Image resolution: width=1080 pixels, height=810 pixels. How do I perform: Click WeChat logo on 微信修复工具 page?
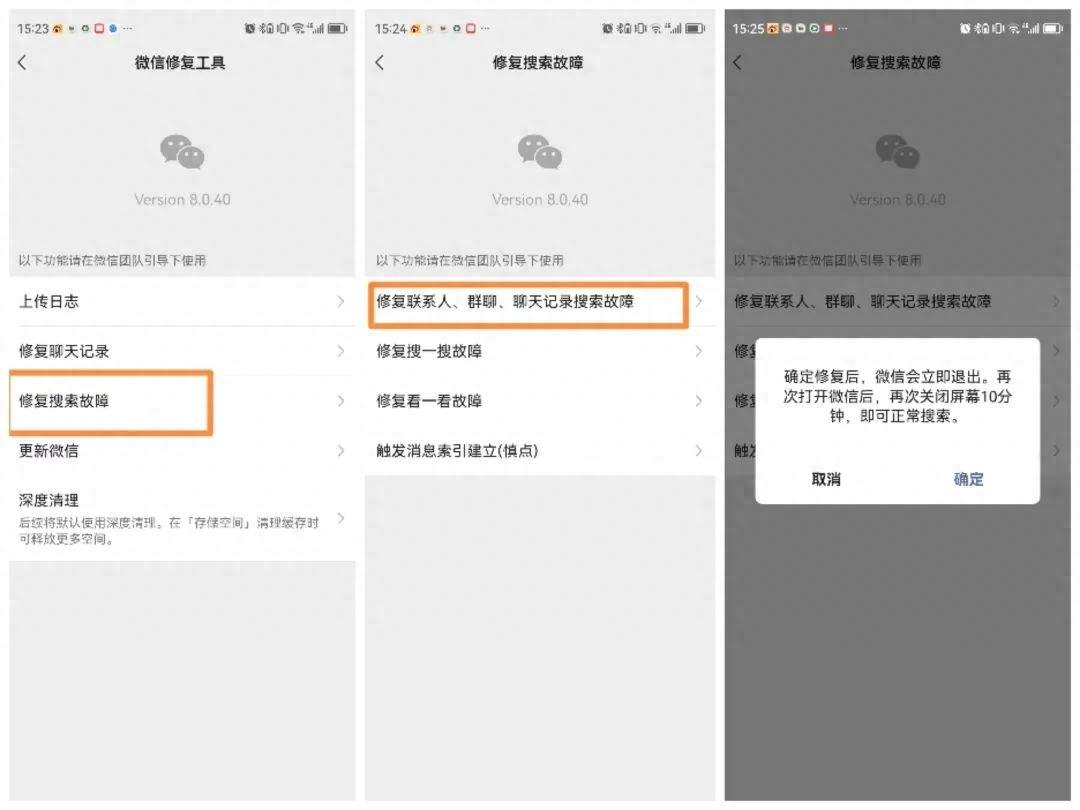coord(182,152)
